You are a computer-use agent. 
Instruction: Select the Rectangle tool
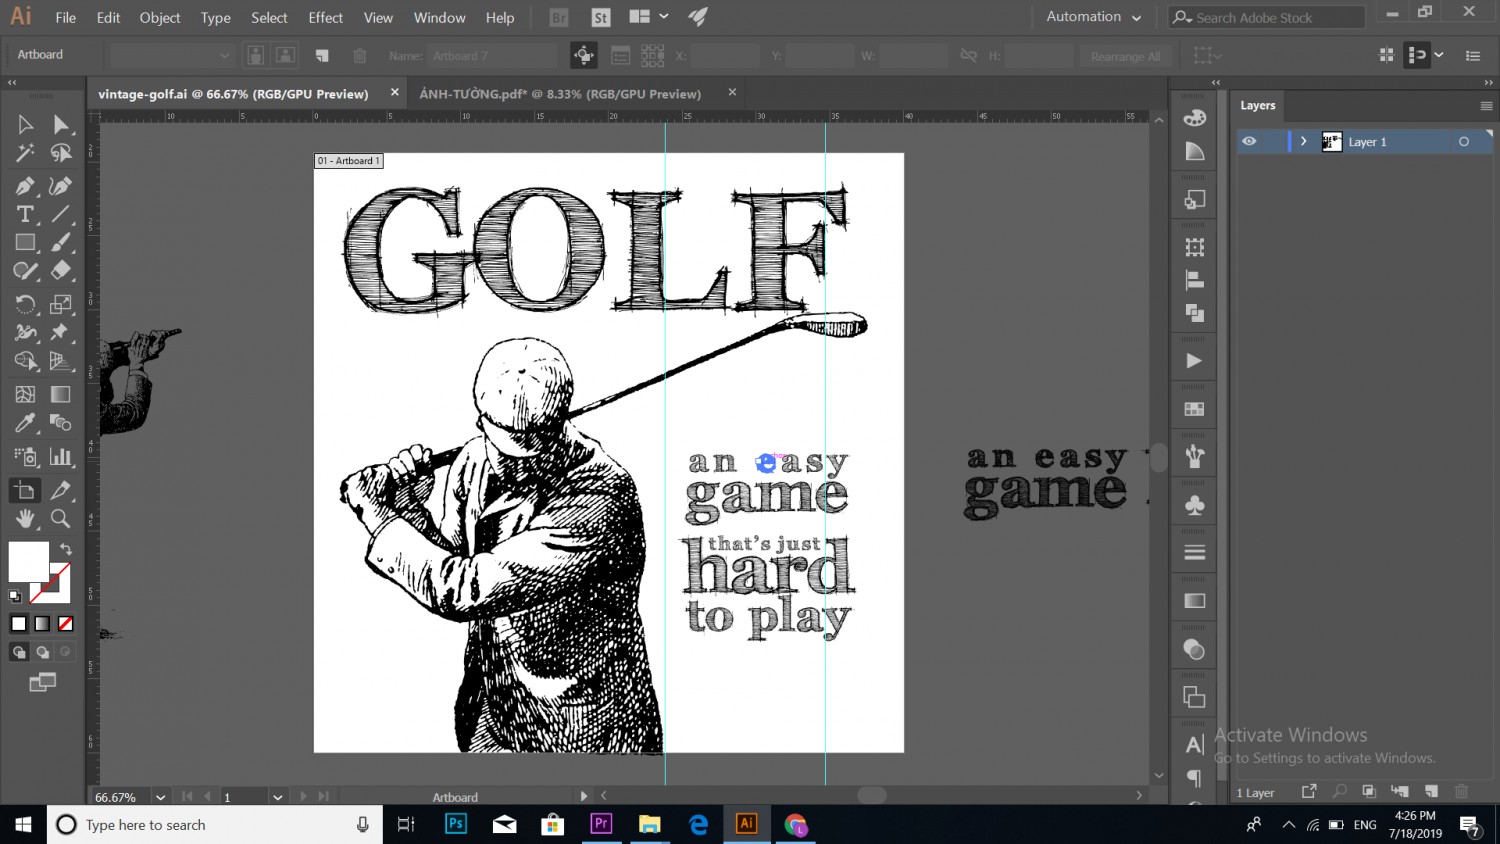click(25, 242)
